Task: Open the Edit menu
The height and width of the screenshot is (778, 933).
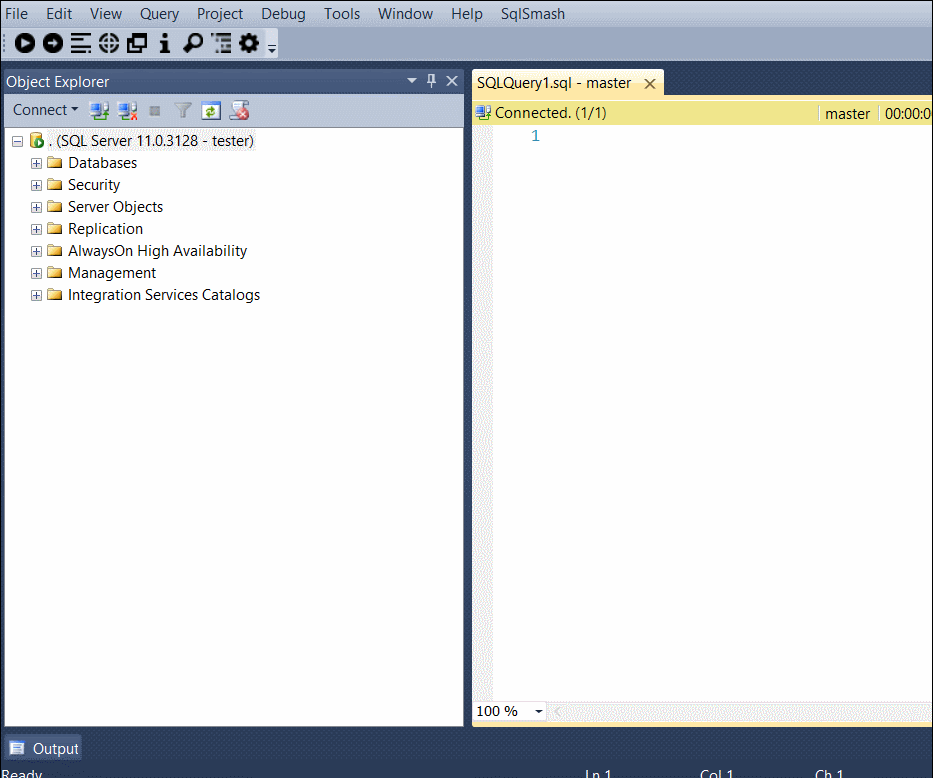Action: [x=59, y=14]
